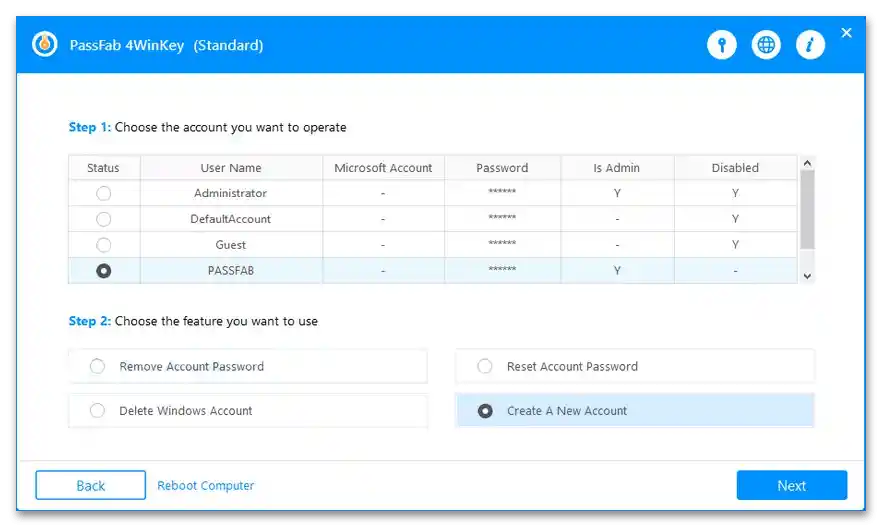Click the Administrator user name cell

tap(231, 193)
